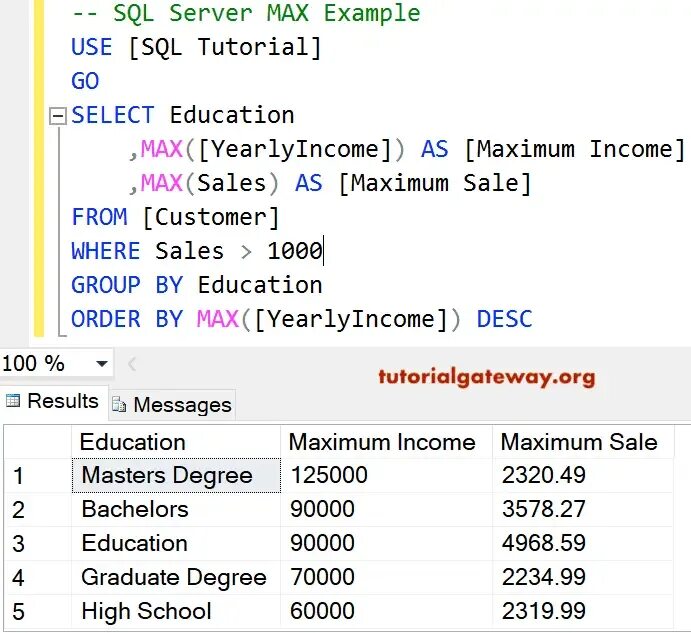Screen dimensions: 691x633
Task: Switch to the Messages tab
Action: pos(172,404)
